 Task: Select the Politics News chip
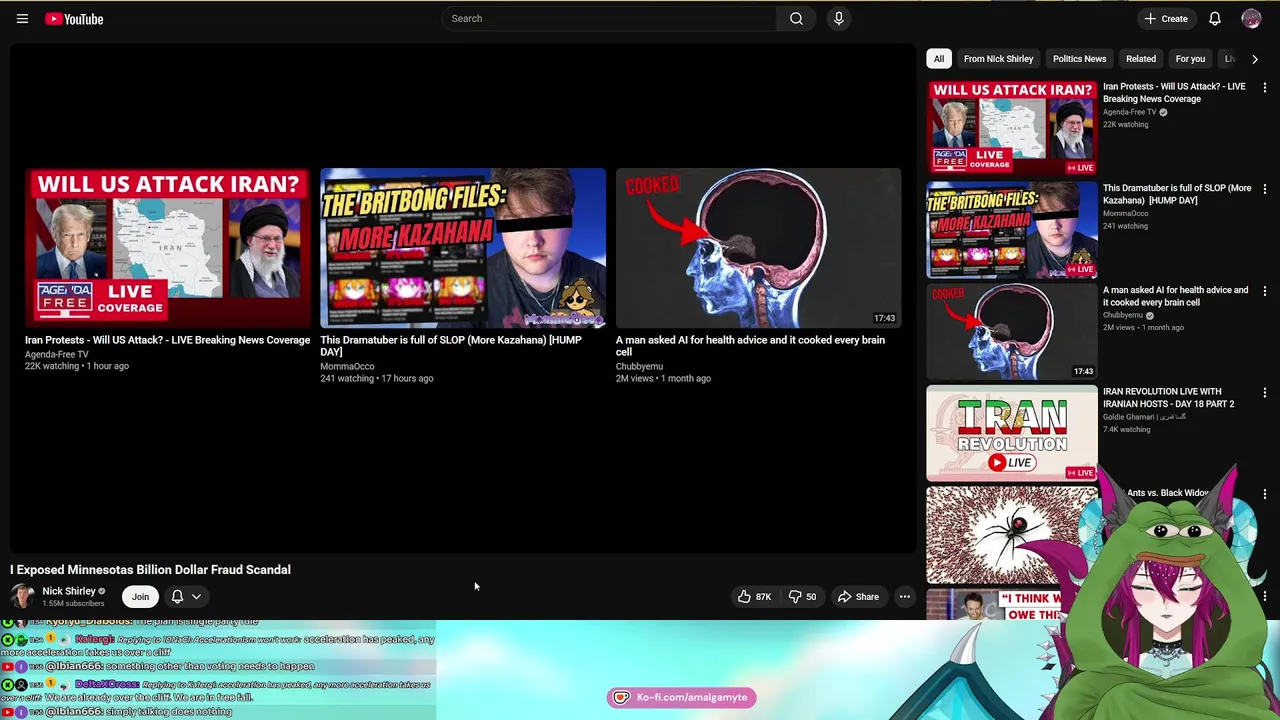click(x=1079, y=59)
